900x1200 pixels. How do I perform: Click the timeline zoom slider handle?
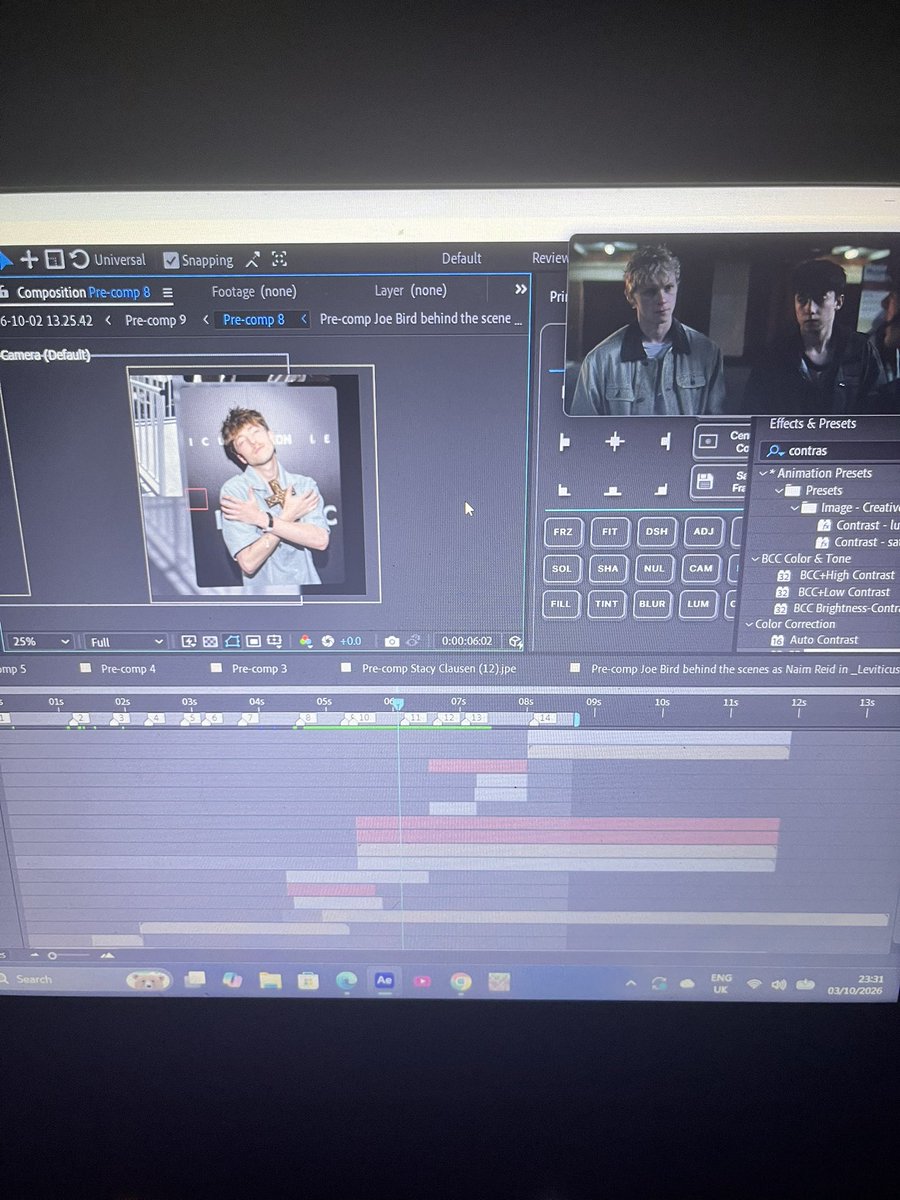click(52, 955)
